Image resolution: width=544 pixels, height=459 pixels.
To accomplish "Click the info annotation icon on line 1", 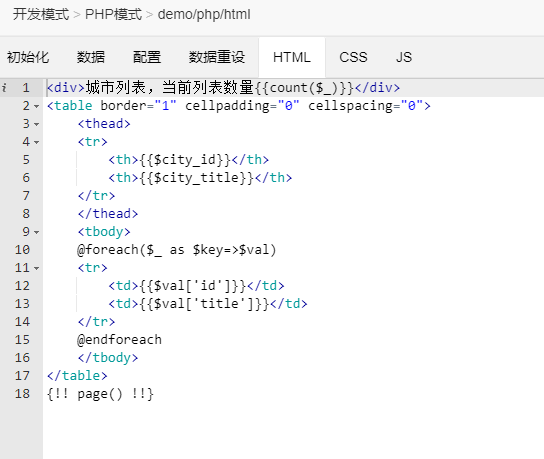I will coord(4,87).
